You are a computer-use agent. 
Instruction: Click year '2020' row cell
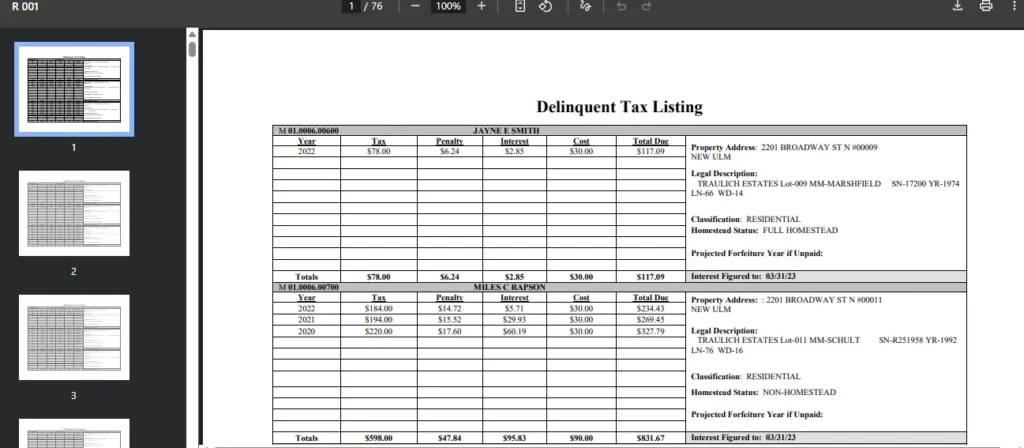(306, 332)
